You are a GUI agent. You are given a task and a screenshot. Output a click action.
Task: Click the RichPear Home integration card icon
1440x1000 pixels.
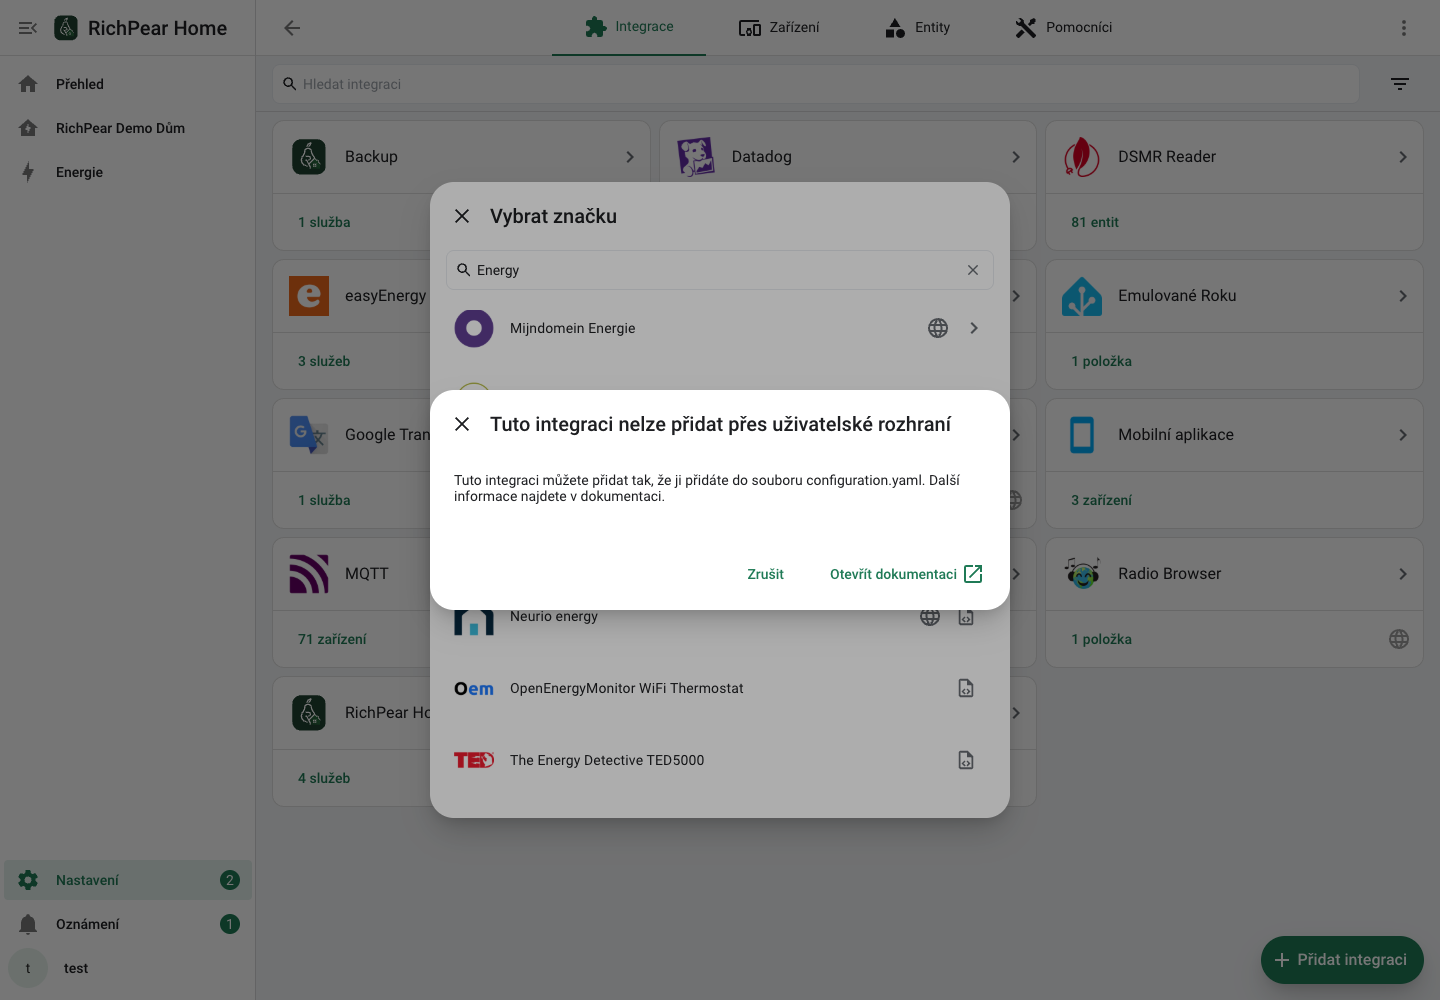click(309, 713)
